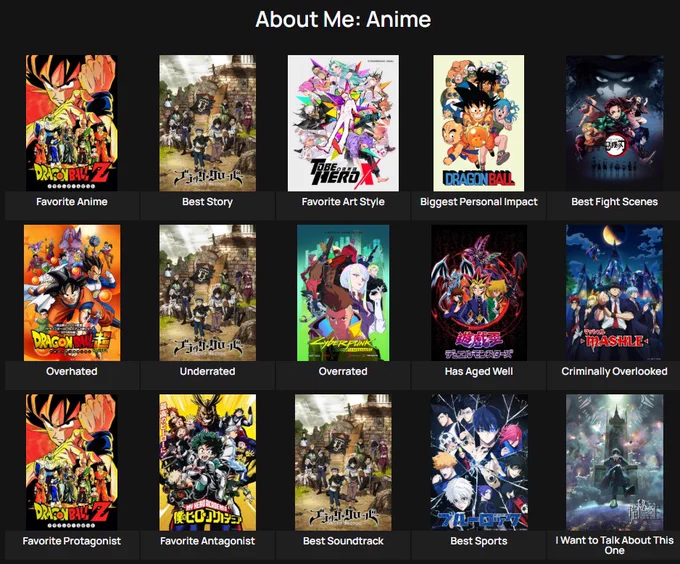The image size is (680, 564).
Task: Click the To Be Hero X poster
Action: tap(343, 123)
